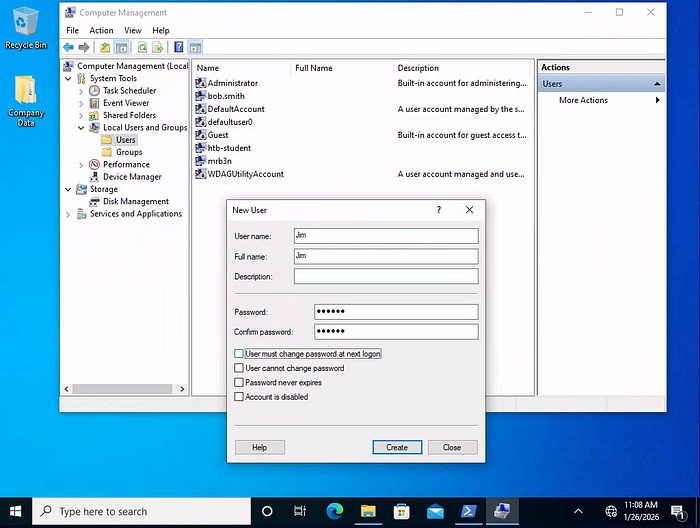Open the File menu
This screenshot has height=528, width=700.
click(72, 30)
